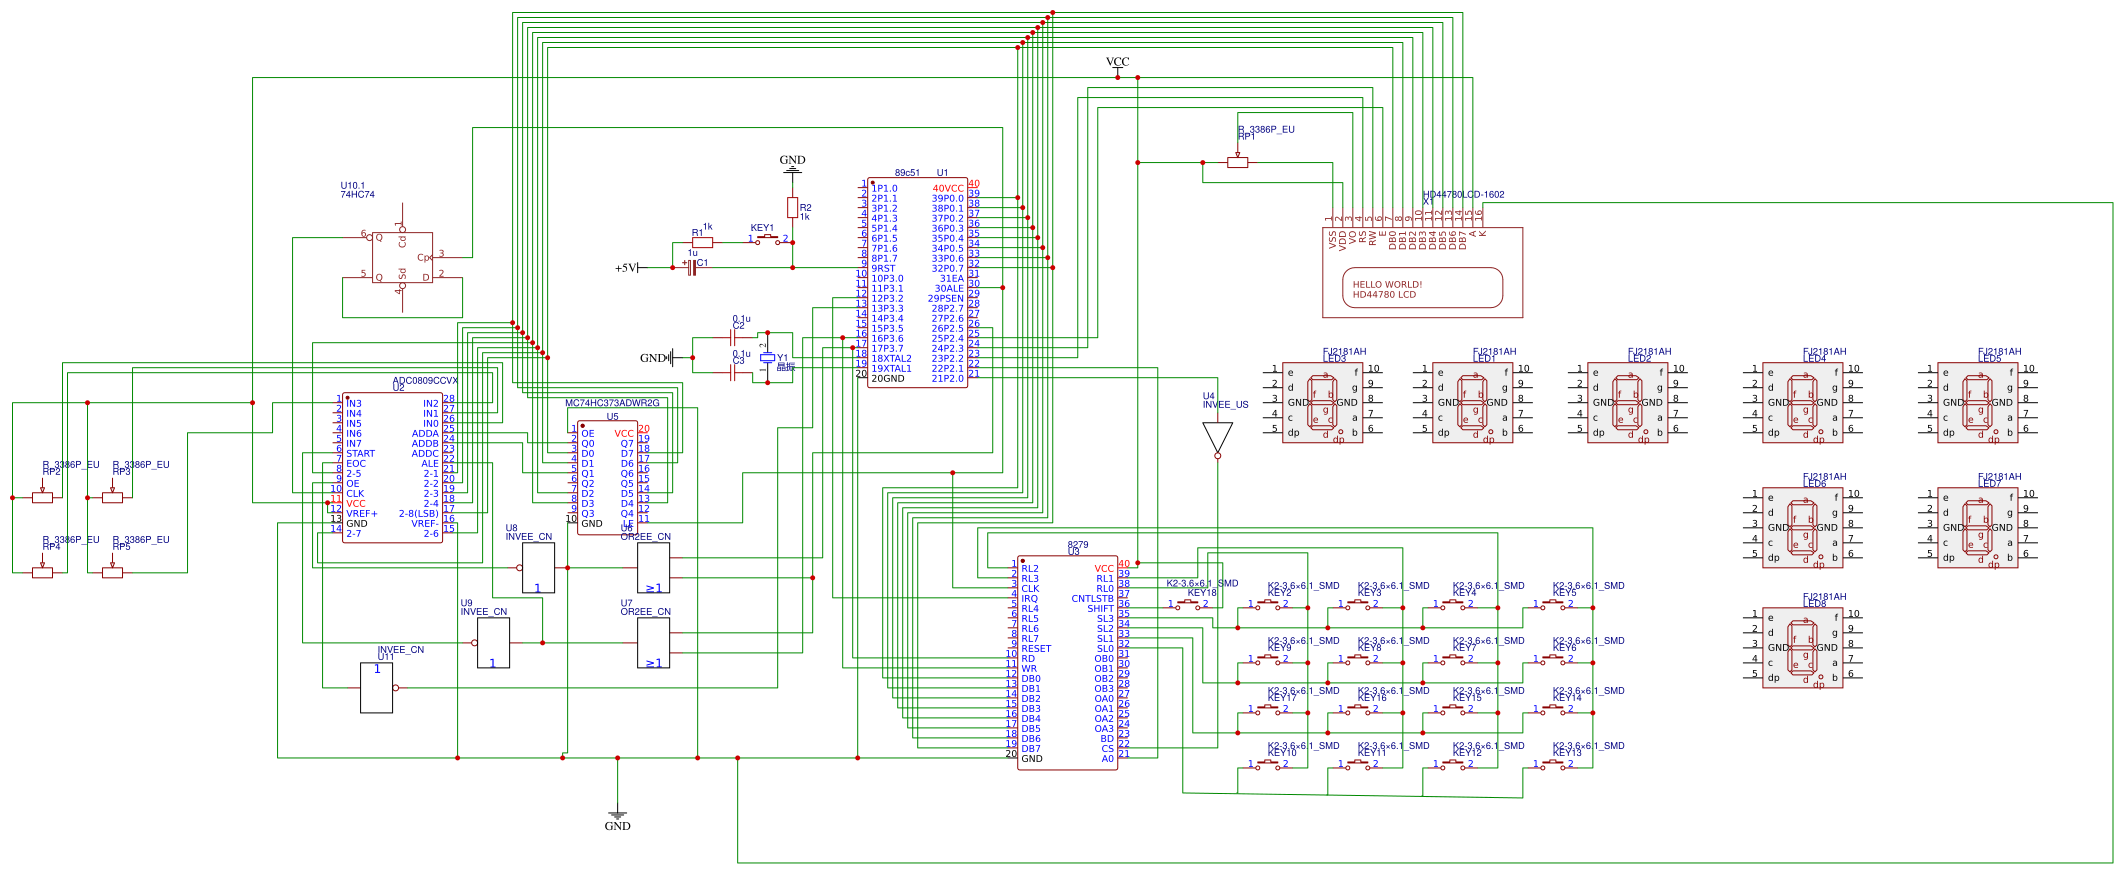
Task: Click the 74HC74 flip-flop U10.1 symbol
Action: (x=402, y=258)
